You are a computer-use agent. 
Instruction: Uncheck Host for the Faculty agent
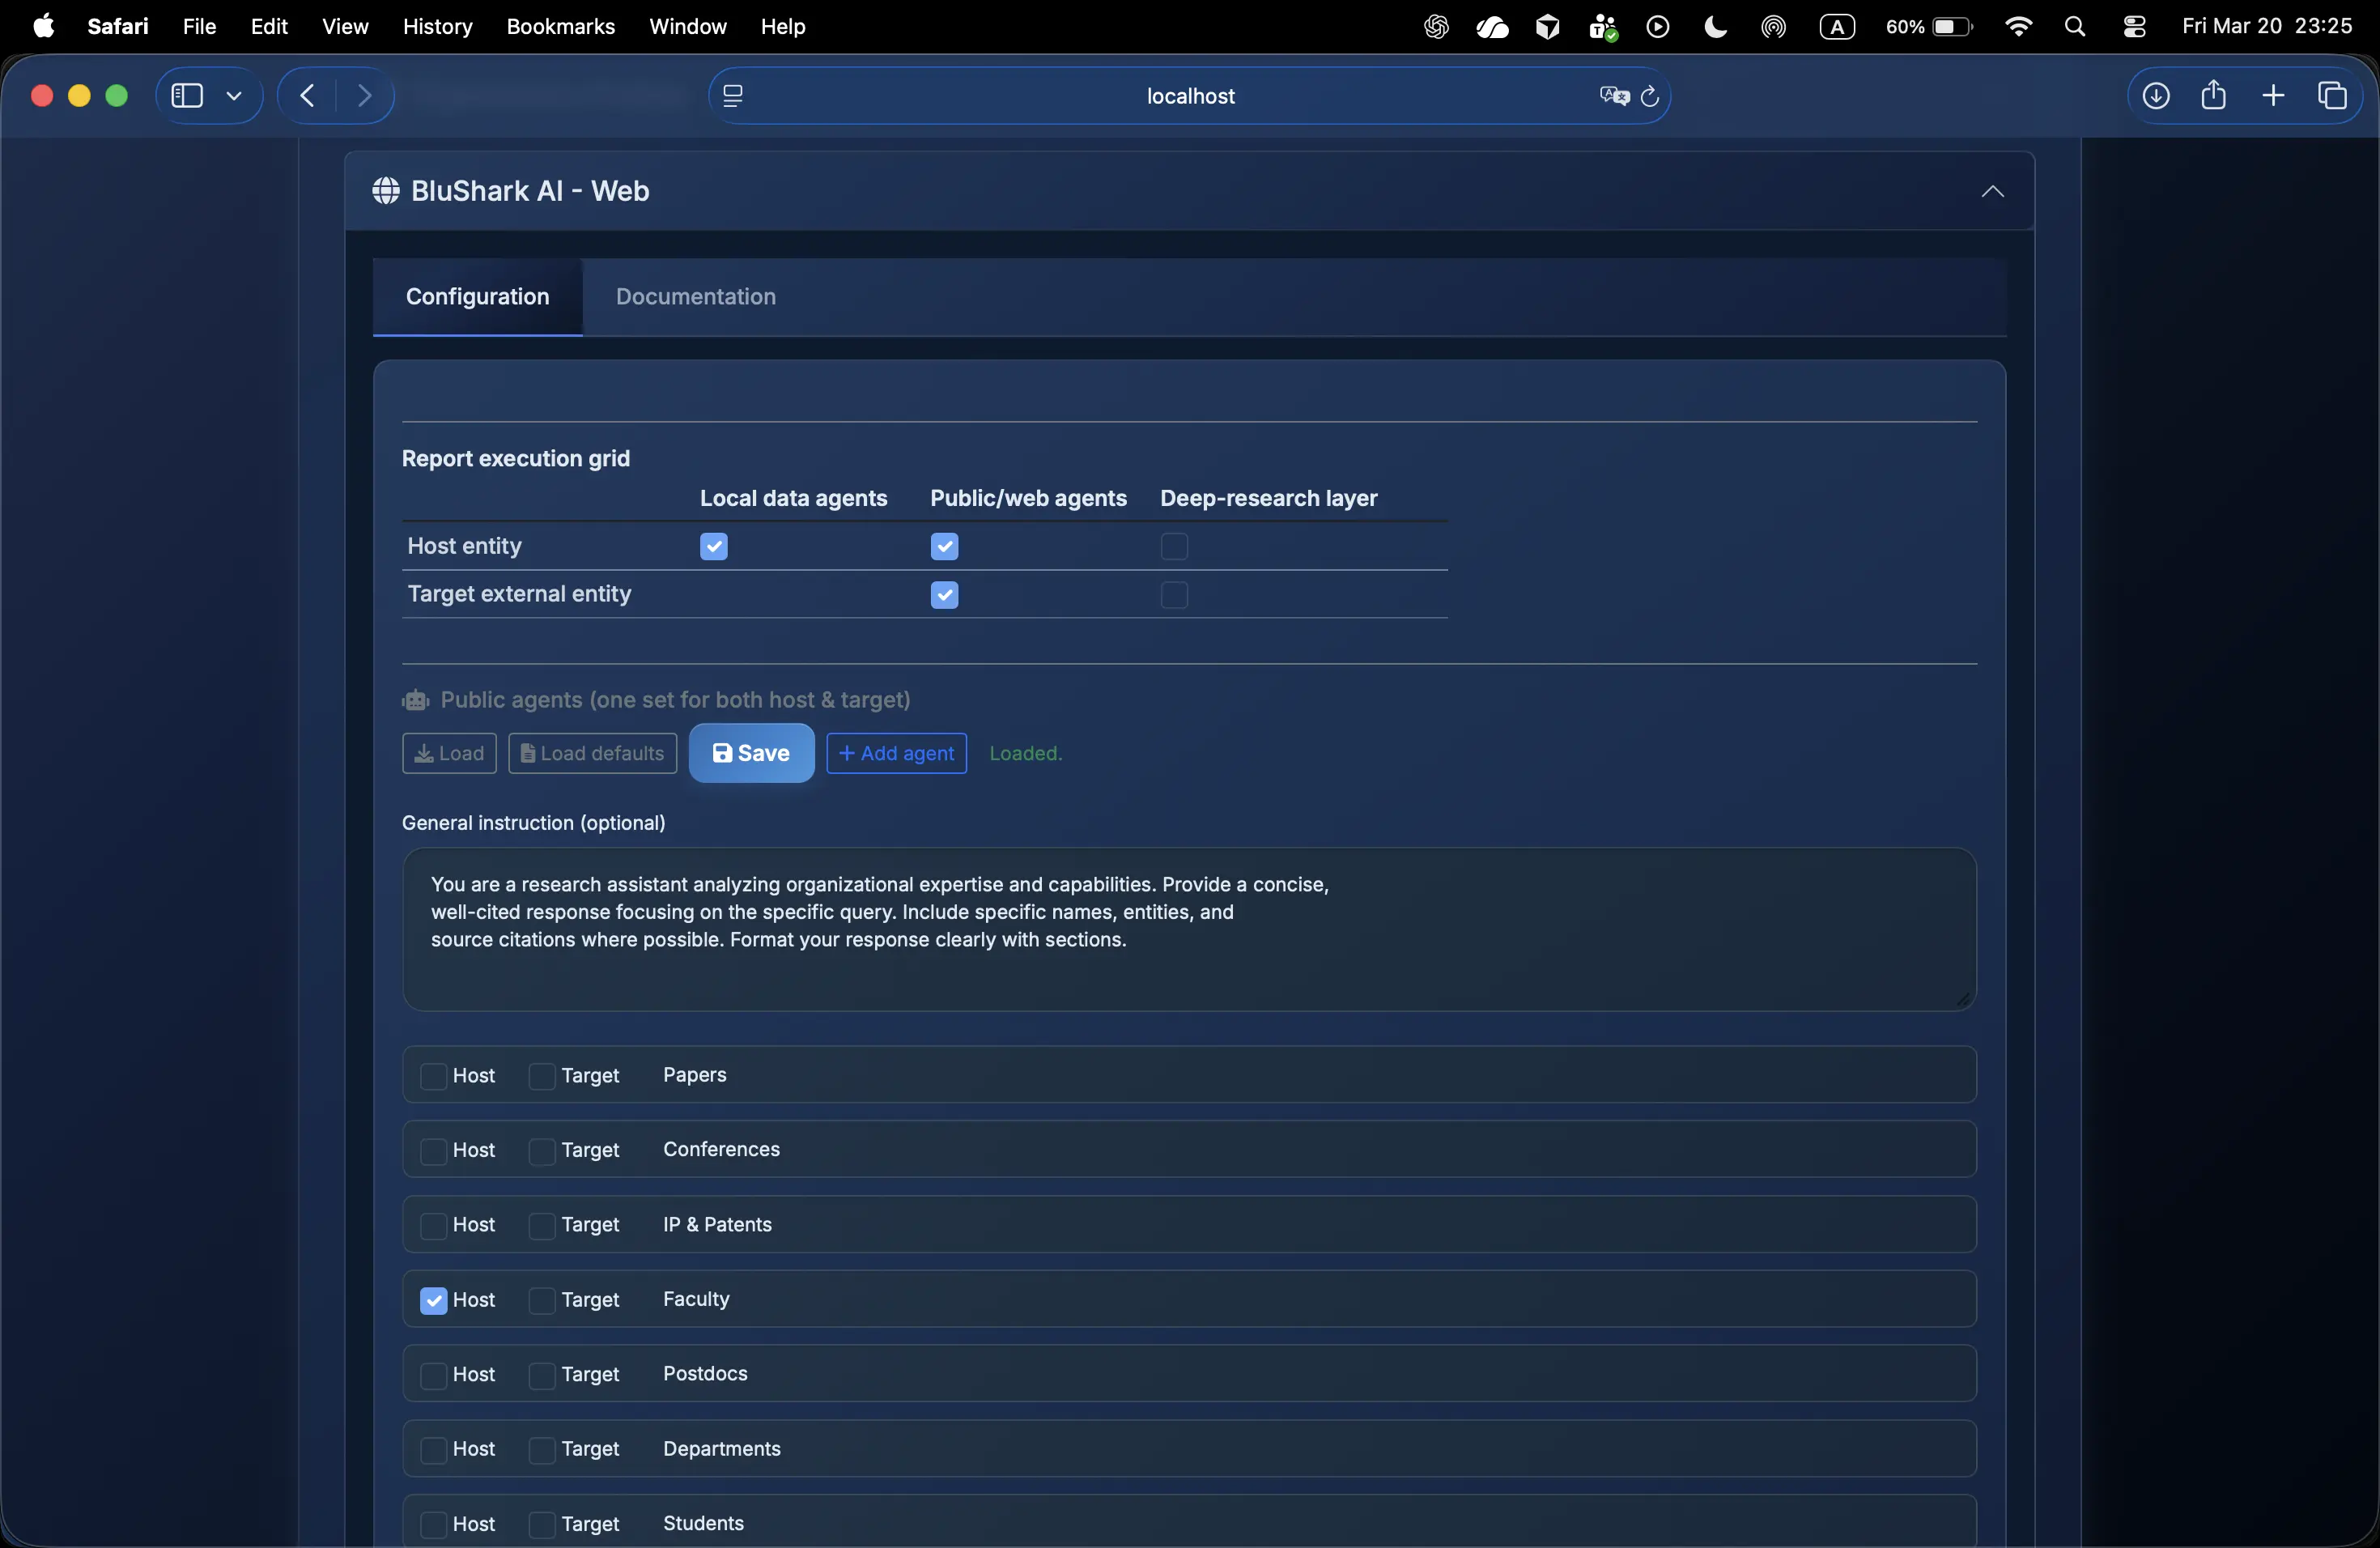[433, 1300]
